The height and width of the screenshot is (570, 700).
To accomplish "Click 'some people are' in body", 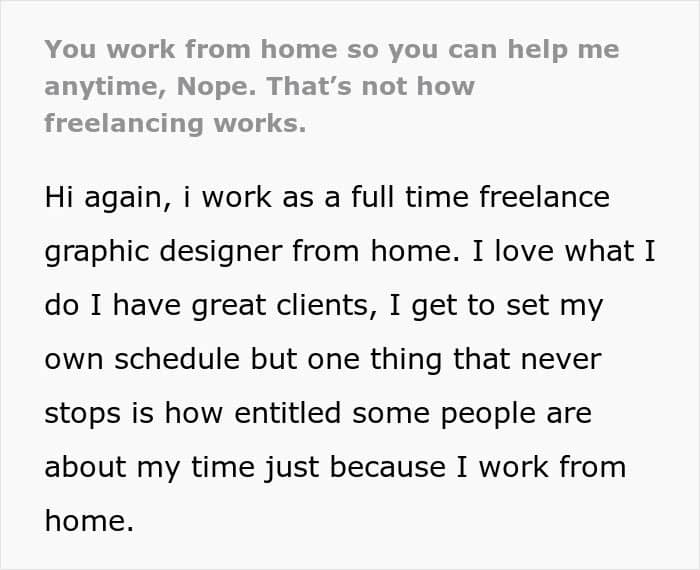I will pos(472,413).
